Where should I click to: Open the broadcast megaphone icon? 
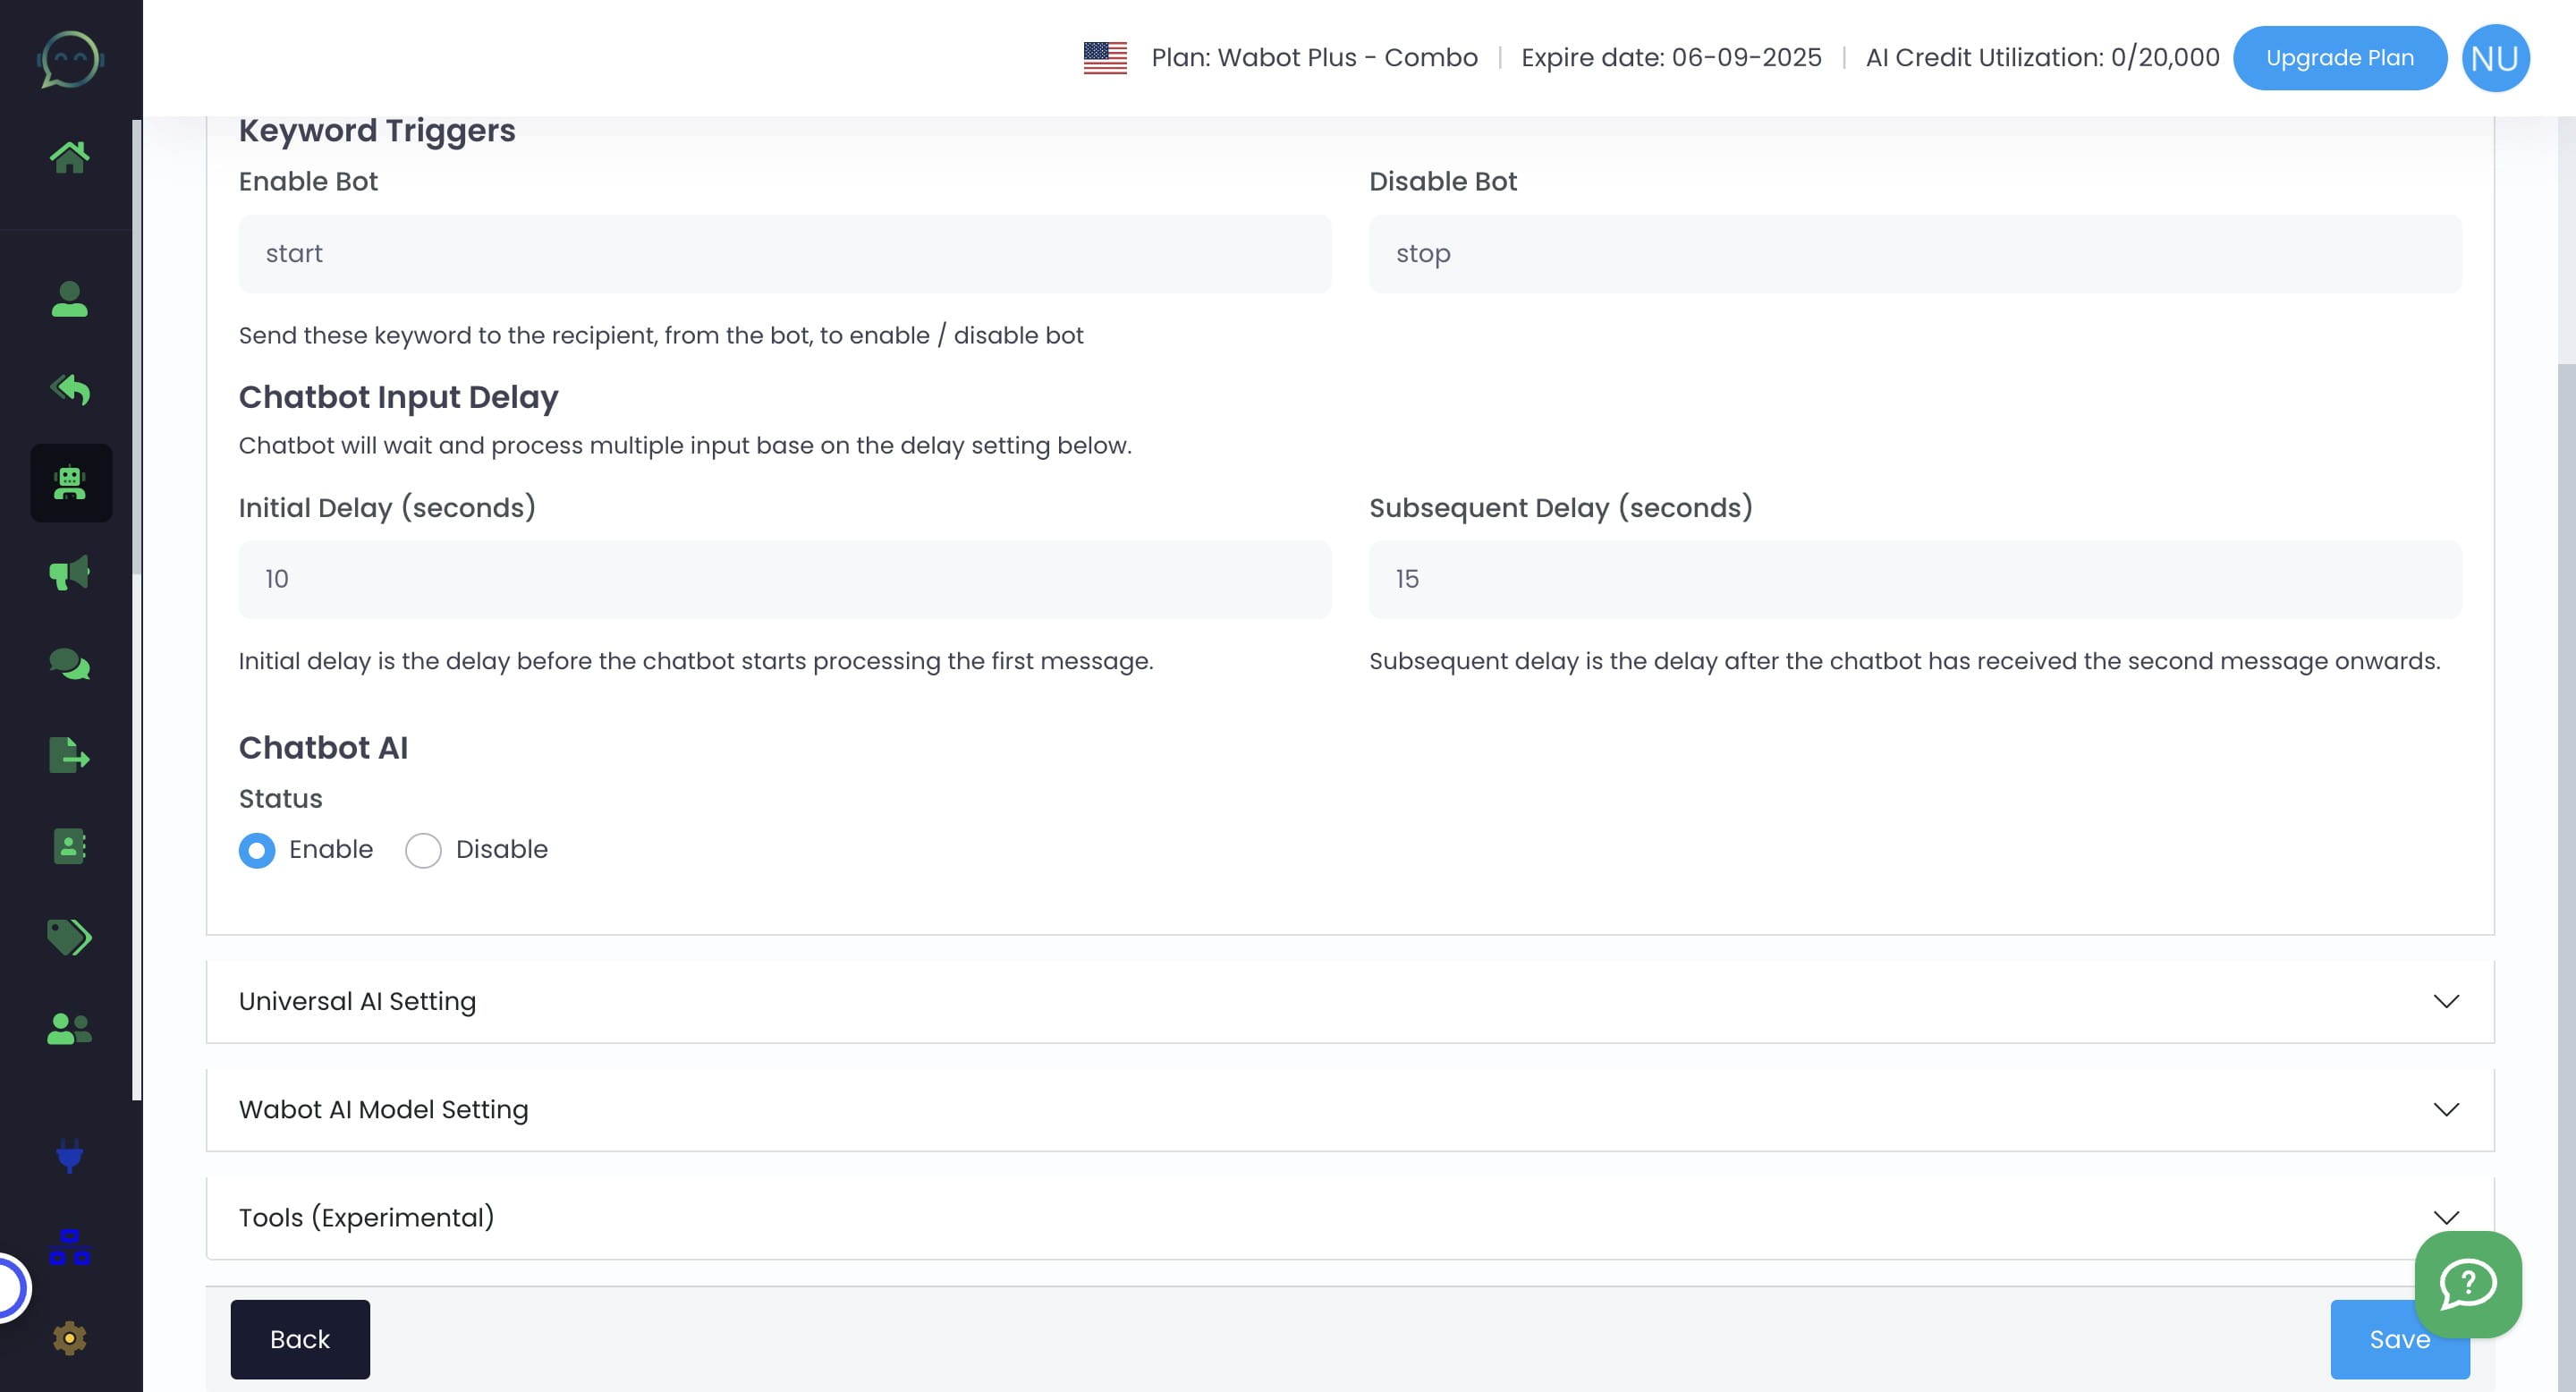70,572
